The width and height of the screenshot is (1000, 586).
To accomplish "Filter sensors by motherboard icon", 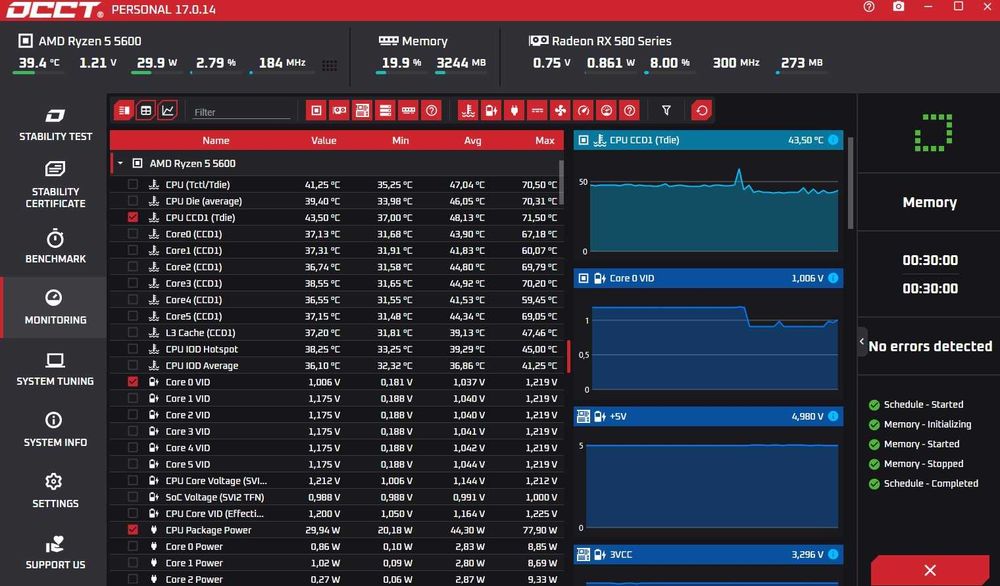I will coord(362,111).
